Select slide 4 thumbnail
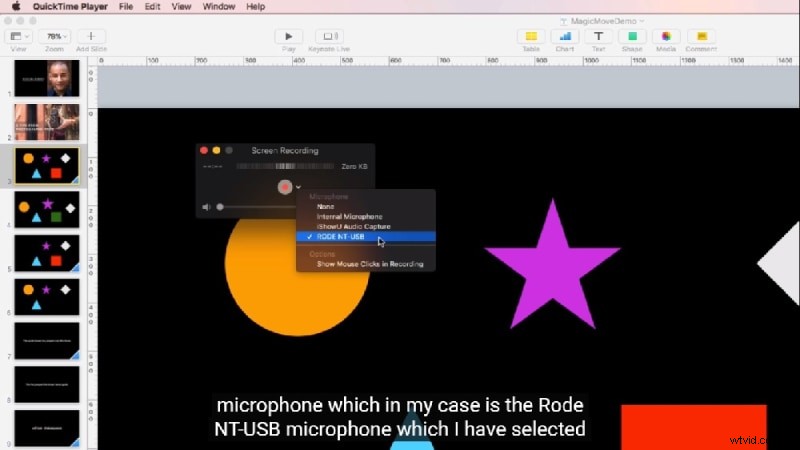The width and height of the screenshot is (800, 450). coord(47,210)
